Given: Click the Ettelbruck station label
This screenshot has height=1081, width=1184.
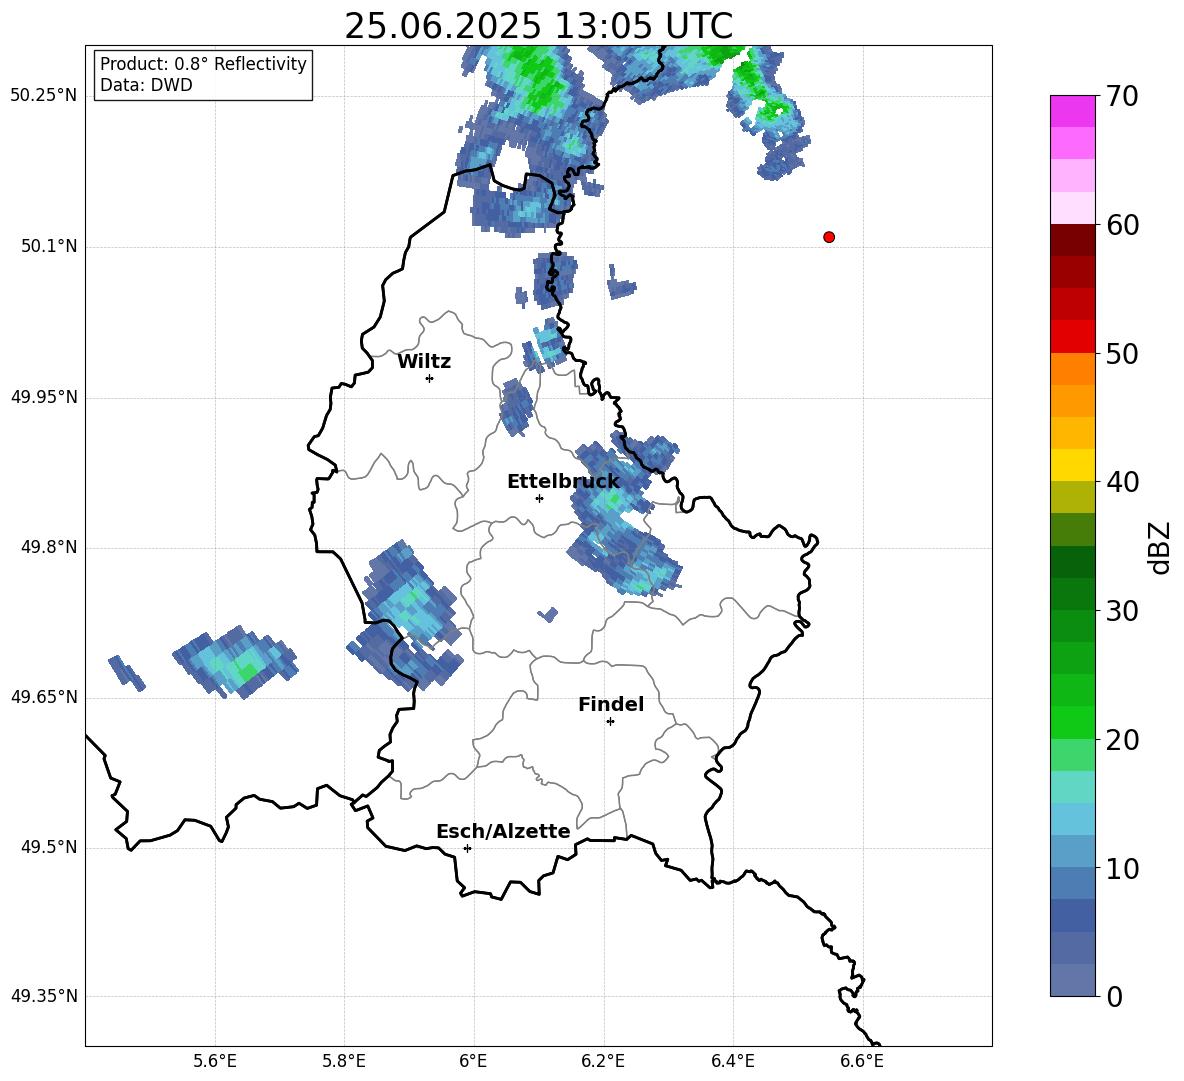Looking at the screenshot, I should click(x=563, y=482).
